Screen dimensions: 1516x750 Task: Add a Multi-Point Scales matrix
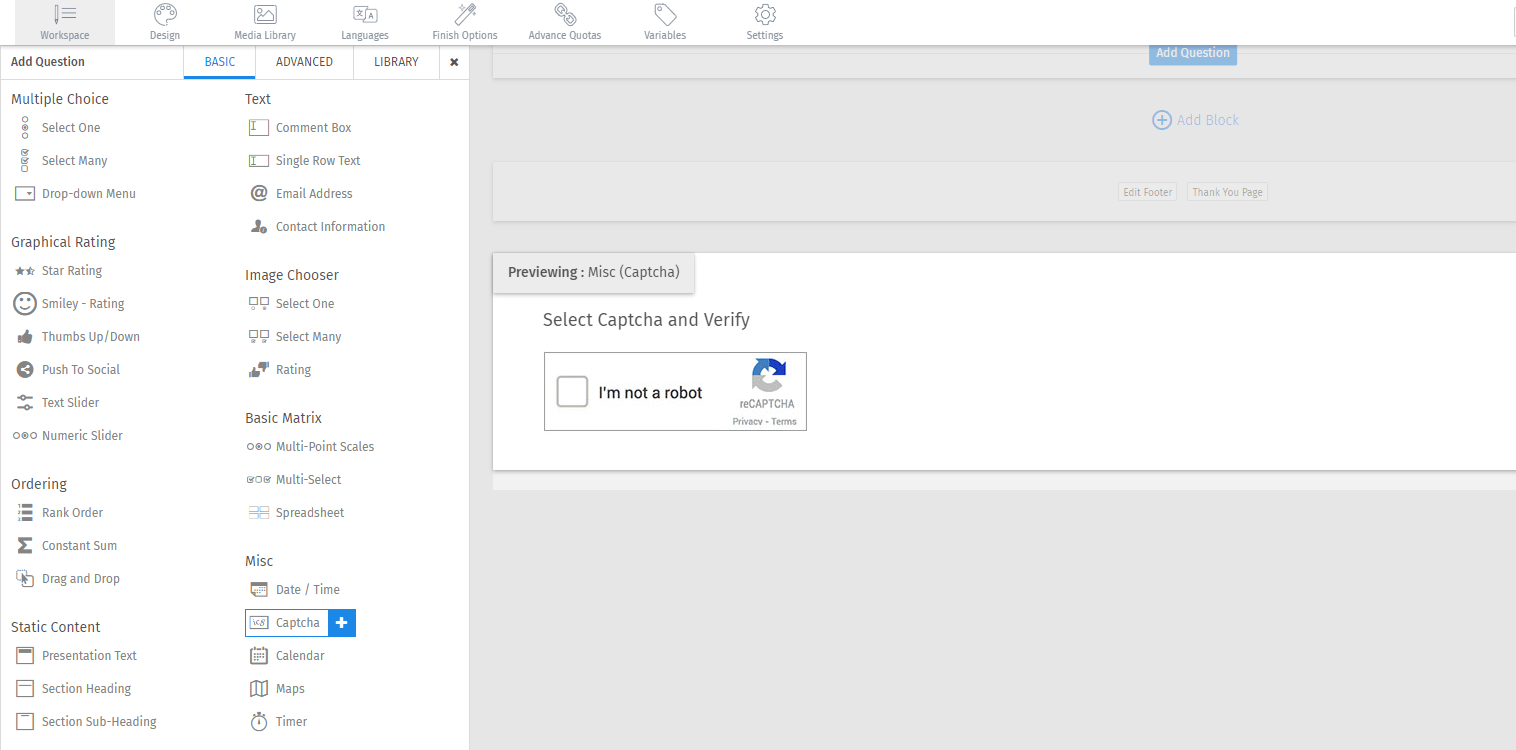pyautogui.click(x=310, y=447)
